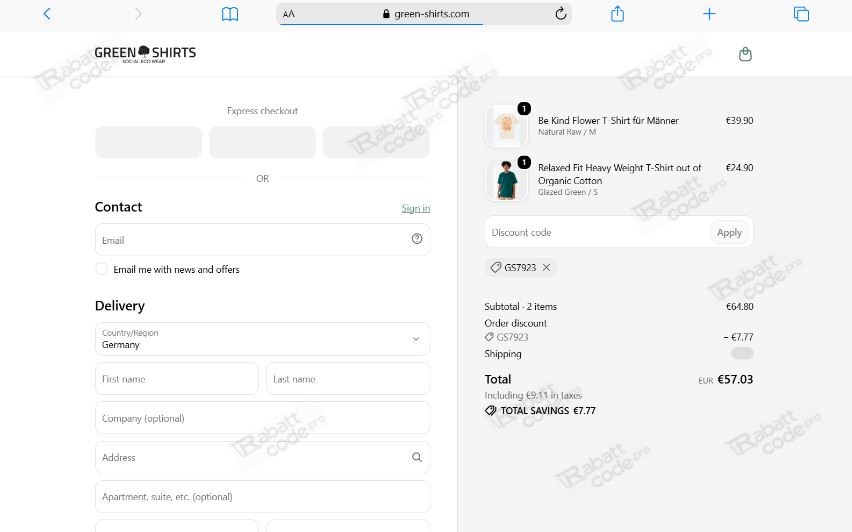
Task: Click the Sign in link
Action: 416,208
